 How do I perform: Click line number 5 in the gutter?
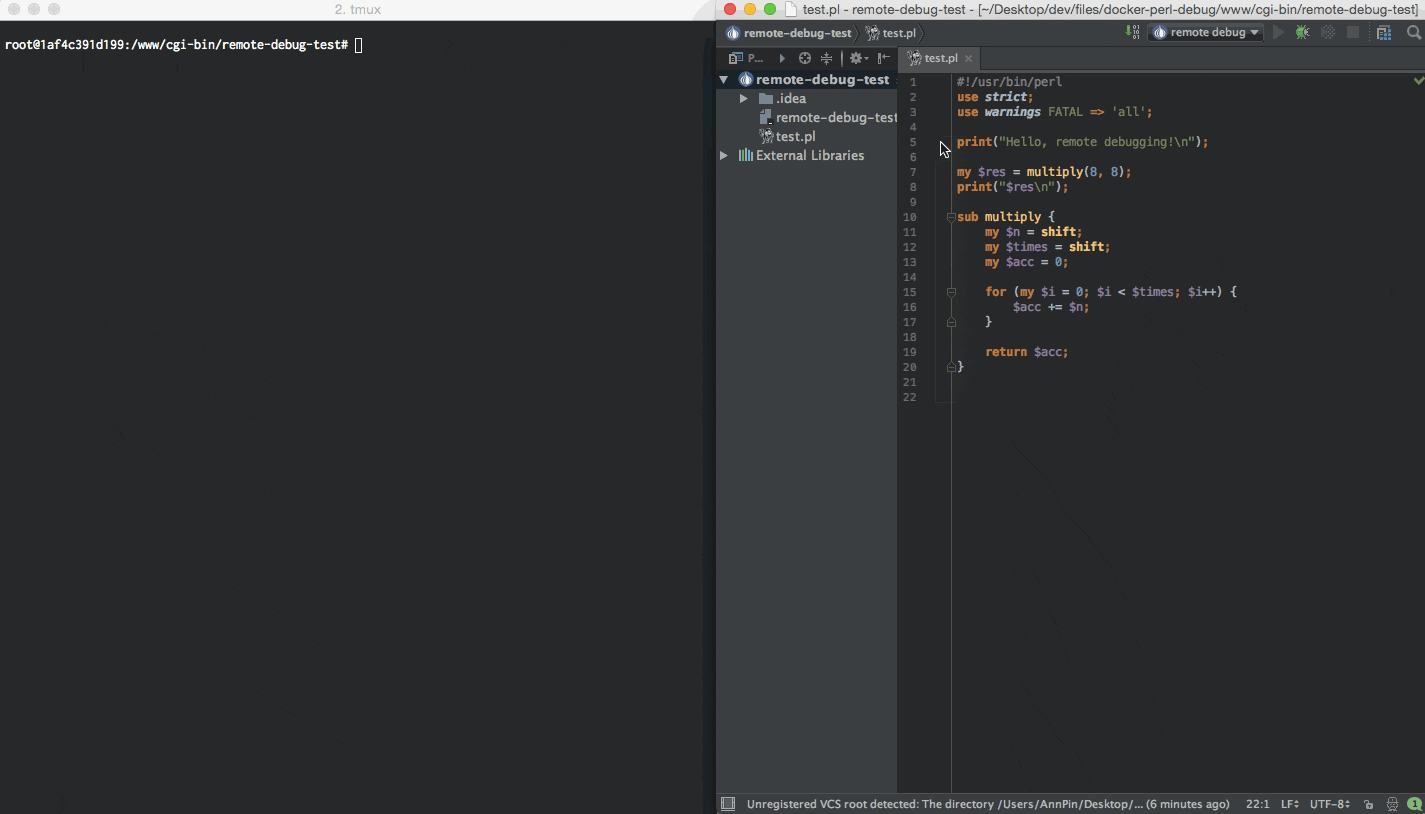pos(912,142)
